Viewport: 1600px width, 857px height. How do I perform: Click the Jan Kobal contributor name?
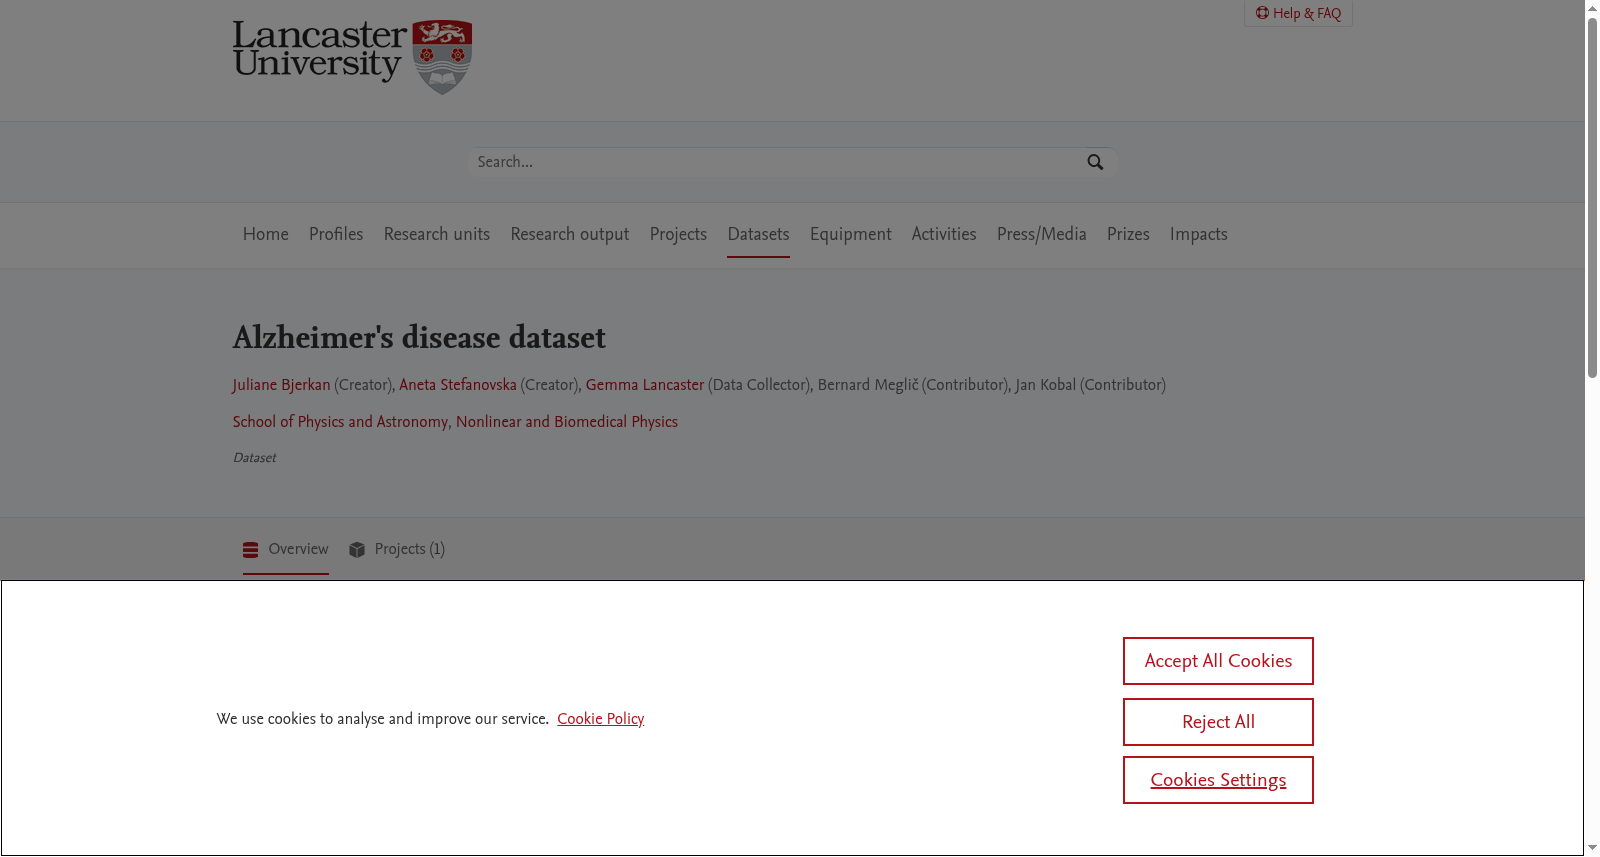pos(1046,385)
